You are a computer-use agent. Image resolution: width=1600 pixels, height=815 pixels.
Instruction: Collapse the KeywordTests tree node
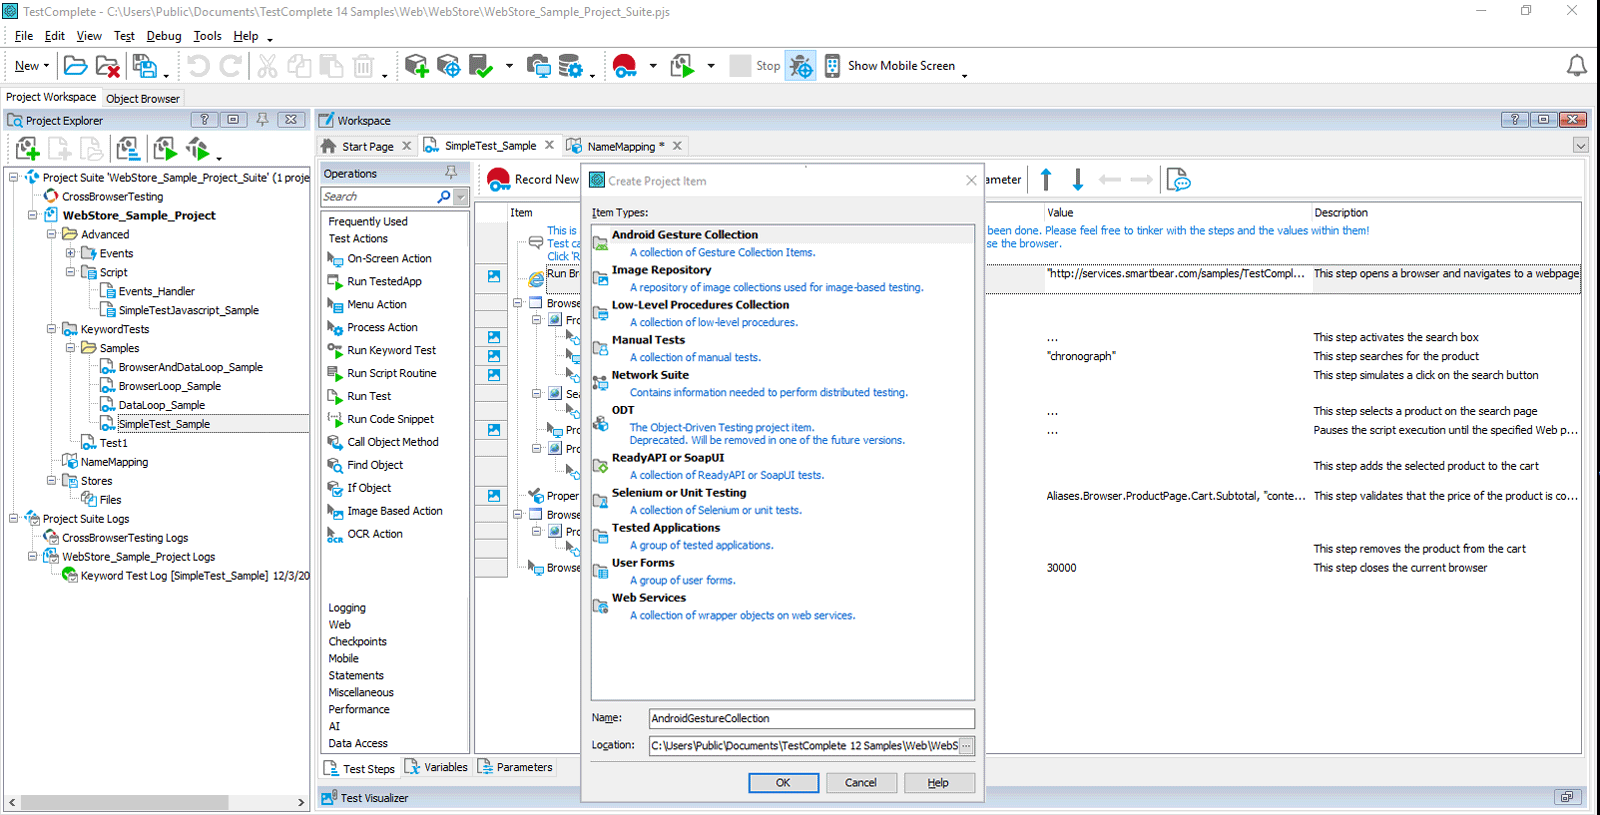click(51, 329)
